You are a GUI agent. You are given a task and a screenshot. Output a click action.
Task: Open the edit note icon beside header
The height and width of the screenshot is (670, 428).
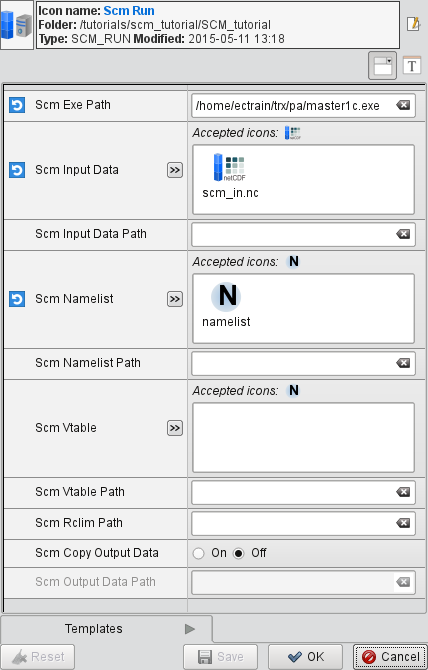[413, 24]
